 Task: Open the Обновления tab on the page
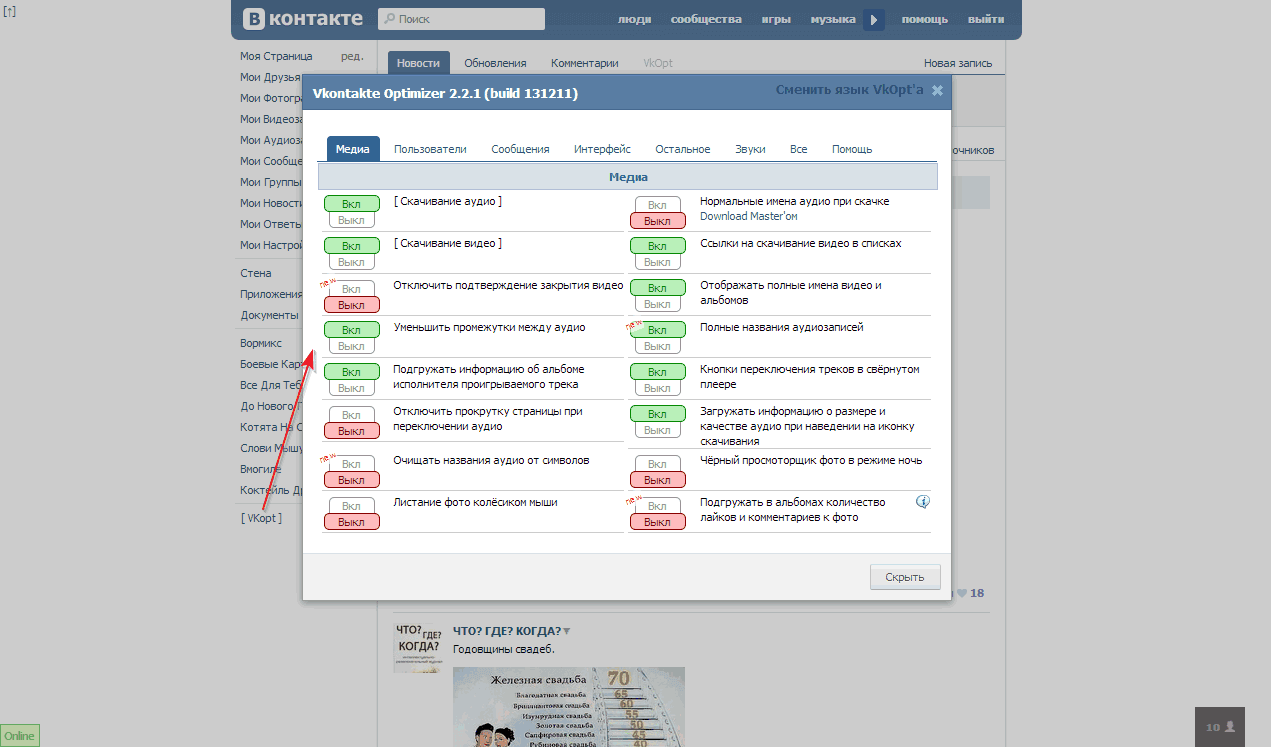click(495, 63)
